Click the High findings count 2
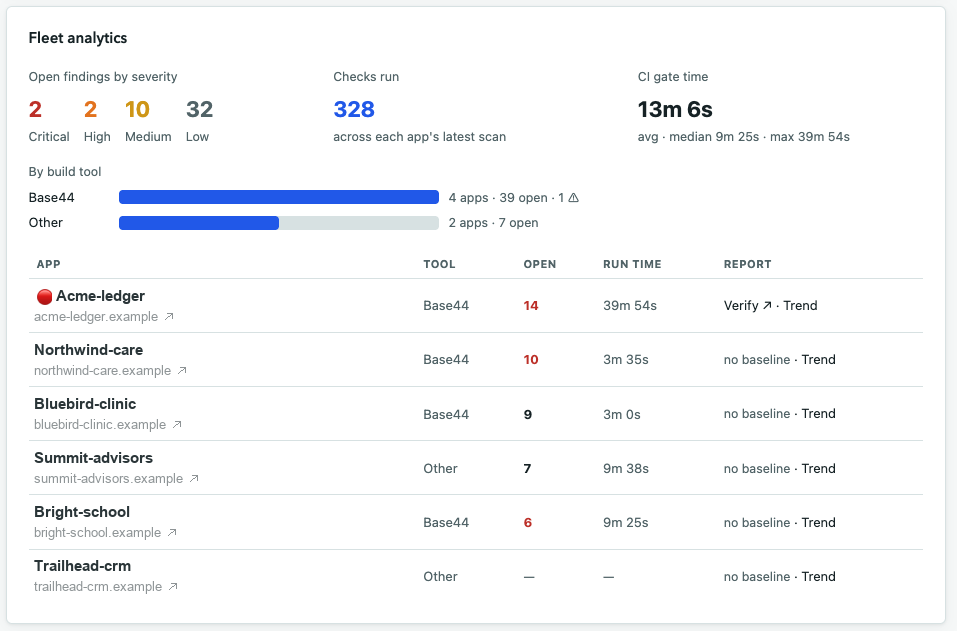 point(90,109)
